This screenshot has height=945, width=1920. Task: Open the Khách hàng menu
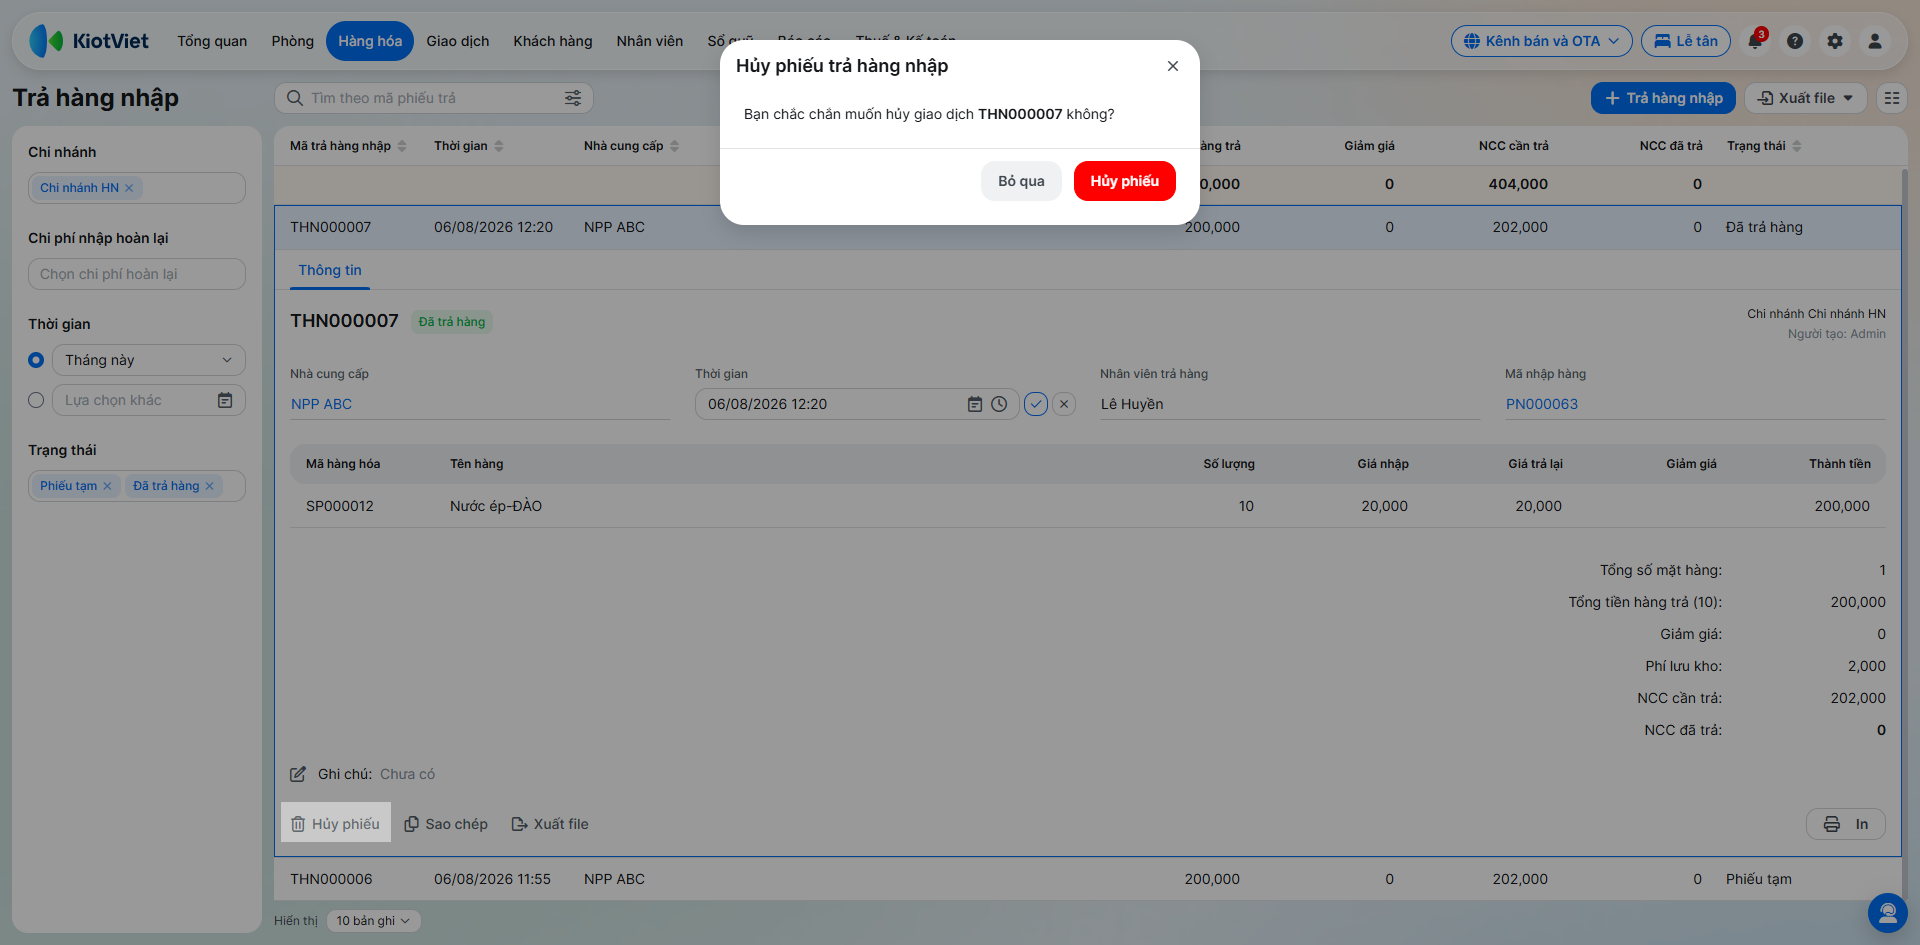pos(553,41)
